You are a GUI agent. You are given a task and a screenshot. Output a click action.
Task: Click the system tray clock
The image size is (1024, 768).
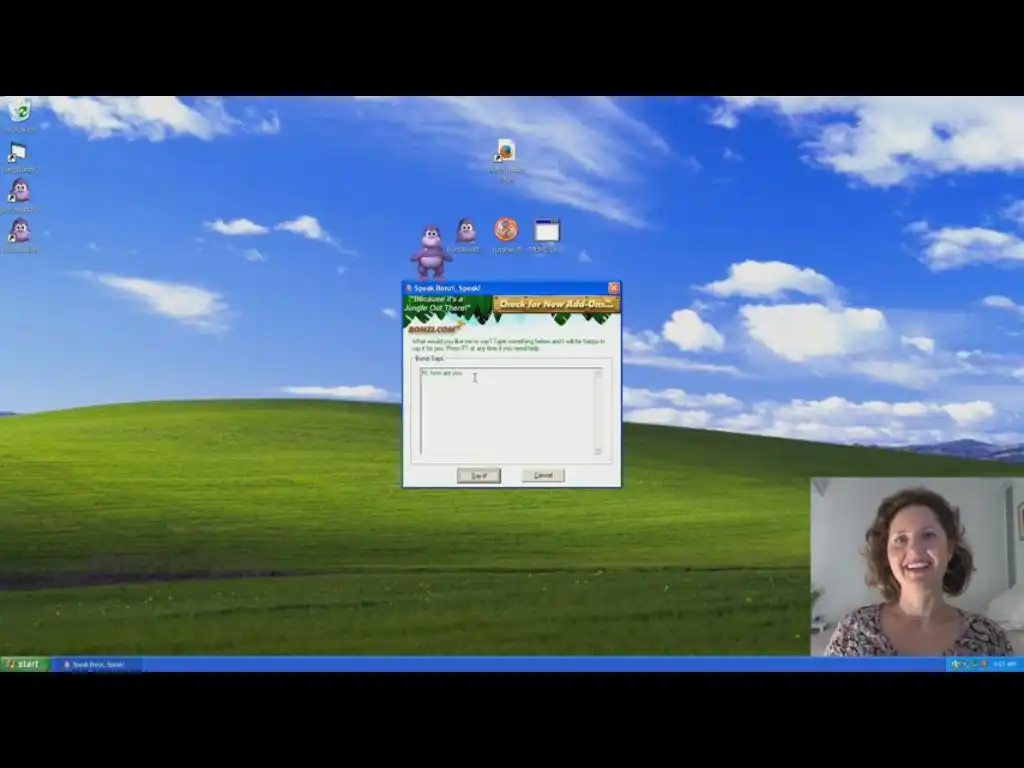click(1004, 664)
